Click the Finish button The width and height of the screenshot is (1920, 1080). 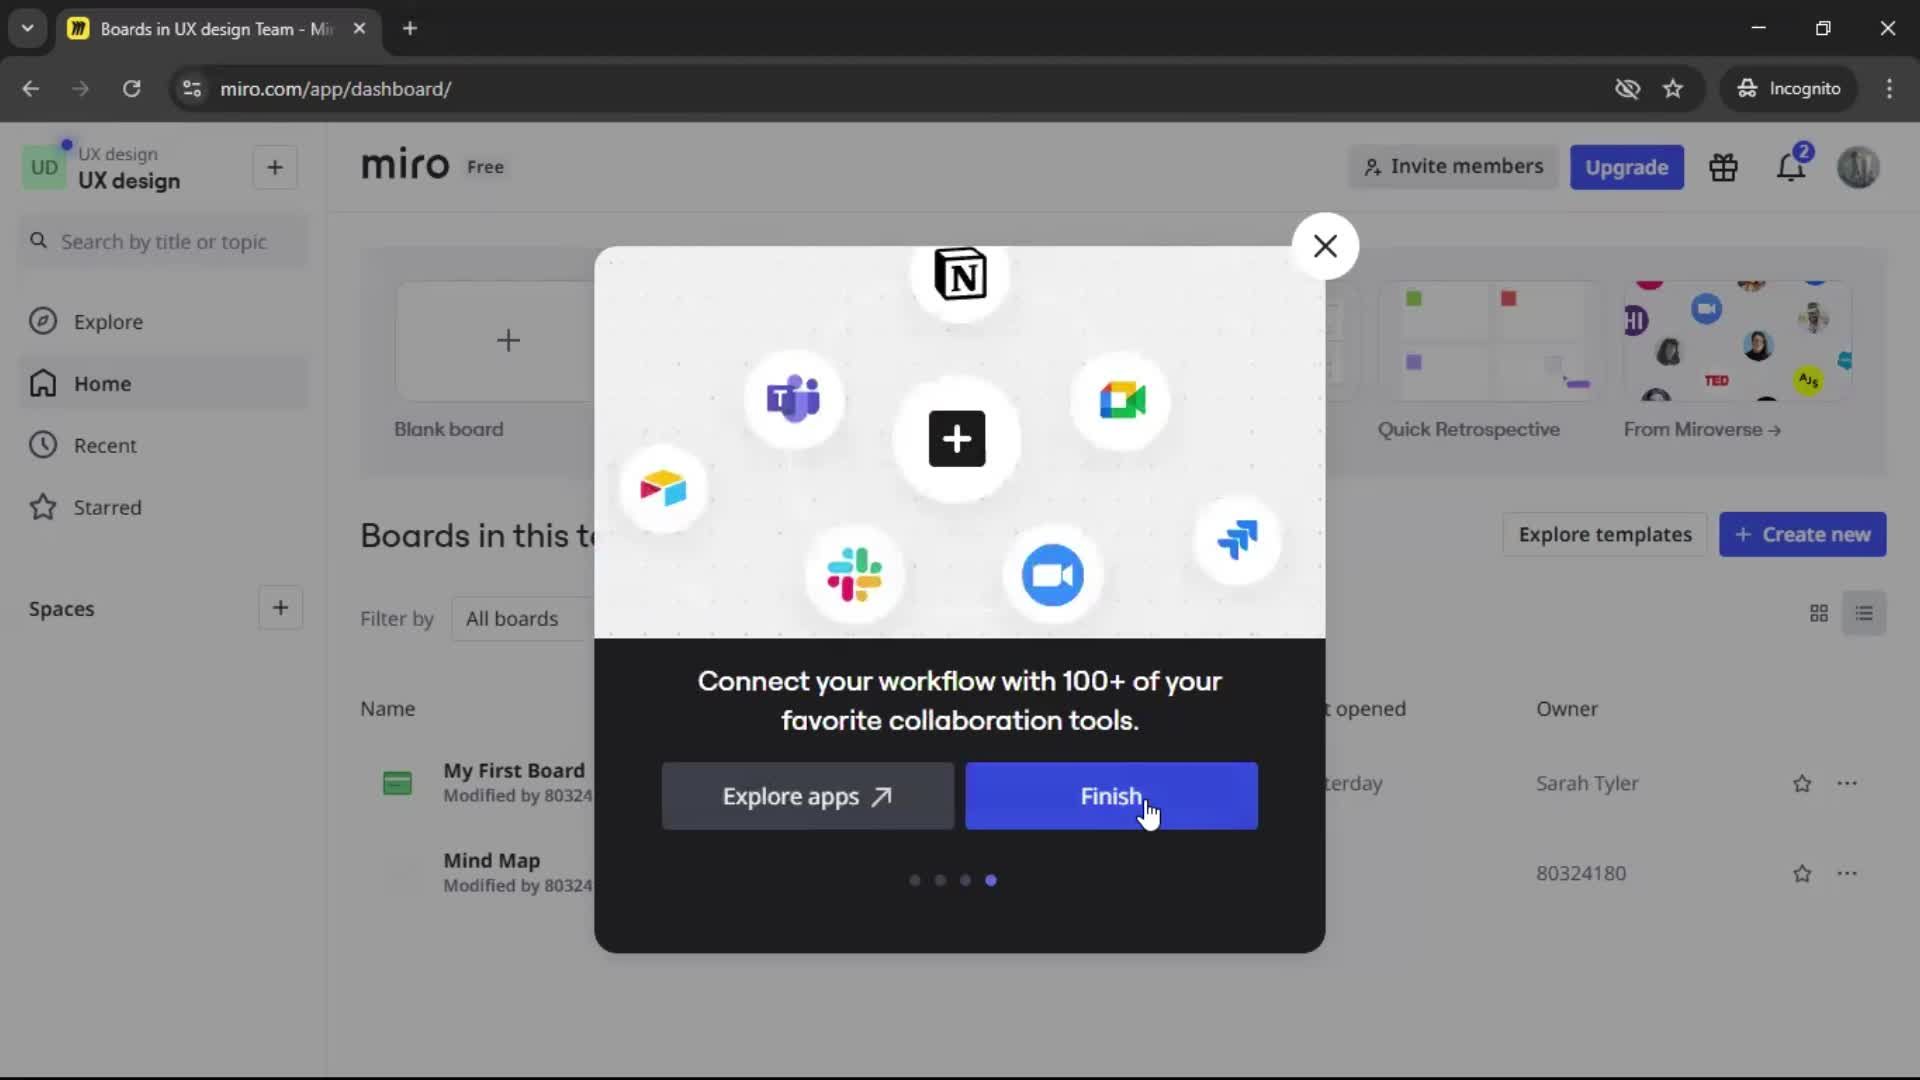[x=1111, y=796]
